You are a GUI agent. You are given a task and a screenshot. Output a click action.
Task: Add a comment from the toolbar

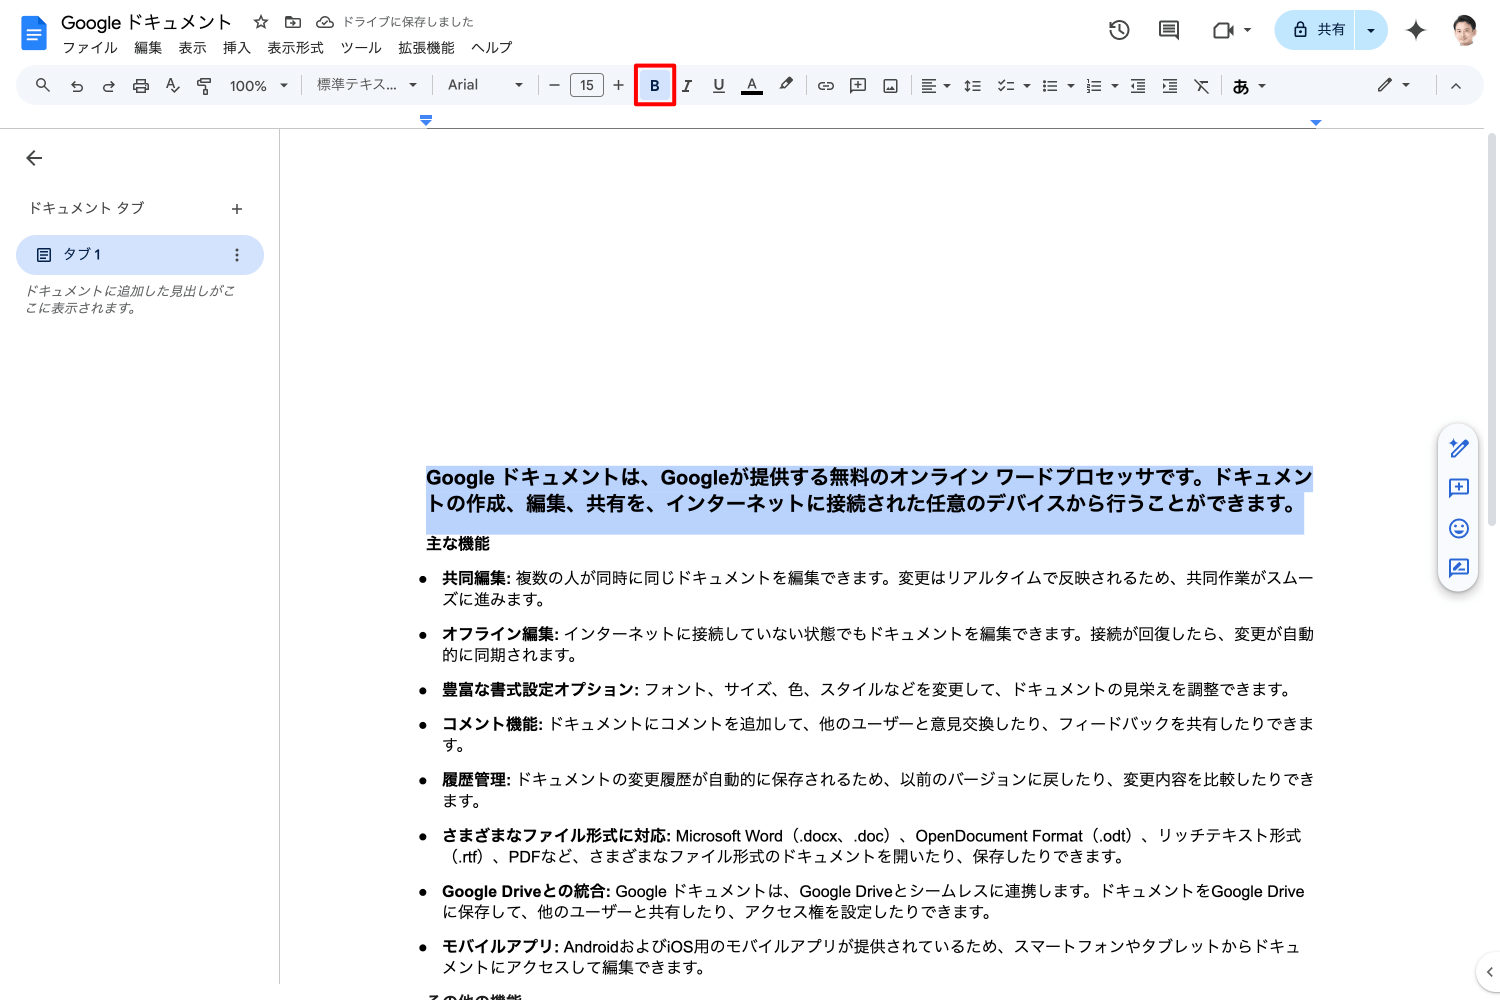tap(858, 86)
